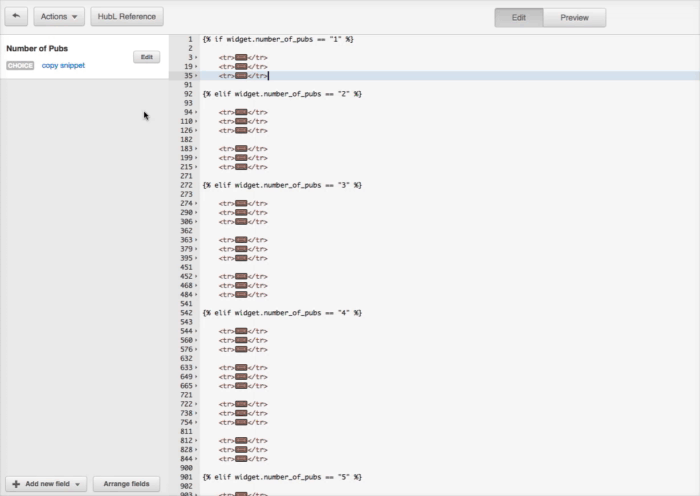Expand the fold arrow at line 544
Viewport: 700px width, 496px height.
click(196, 331)
